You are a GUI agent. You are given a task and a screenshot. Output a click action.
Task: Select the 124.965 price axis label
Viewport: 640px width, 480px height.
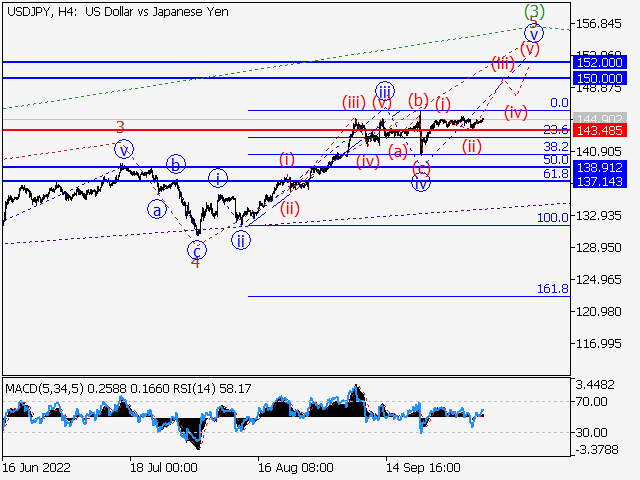598,280
